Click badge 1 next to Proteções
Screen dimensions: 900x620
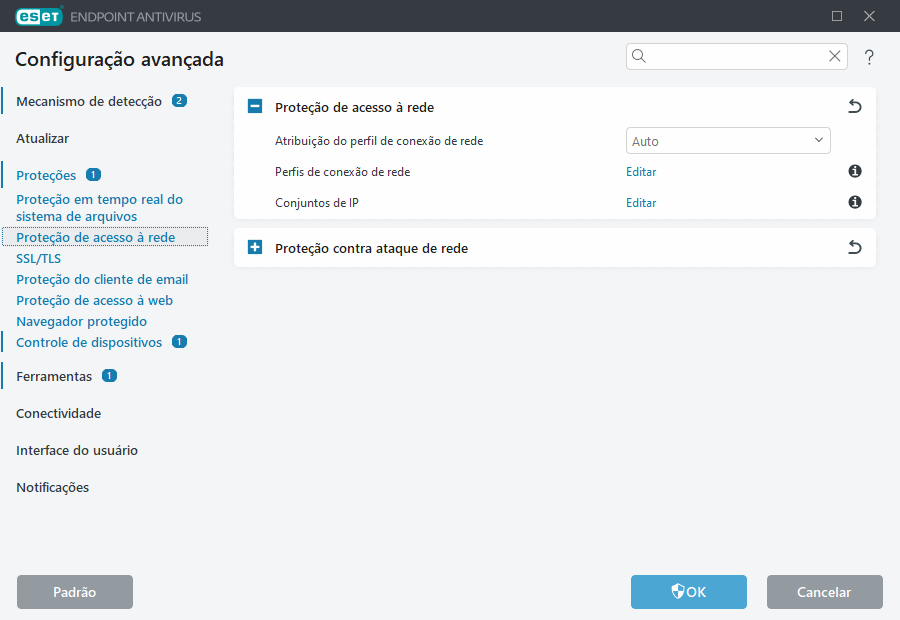pos(94,175)
